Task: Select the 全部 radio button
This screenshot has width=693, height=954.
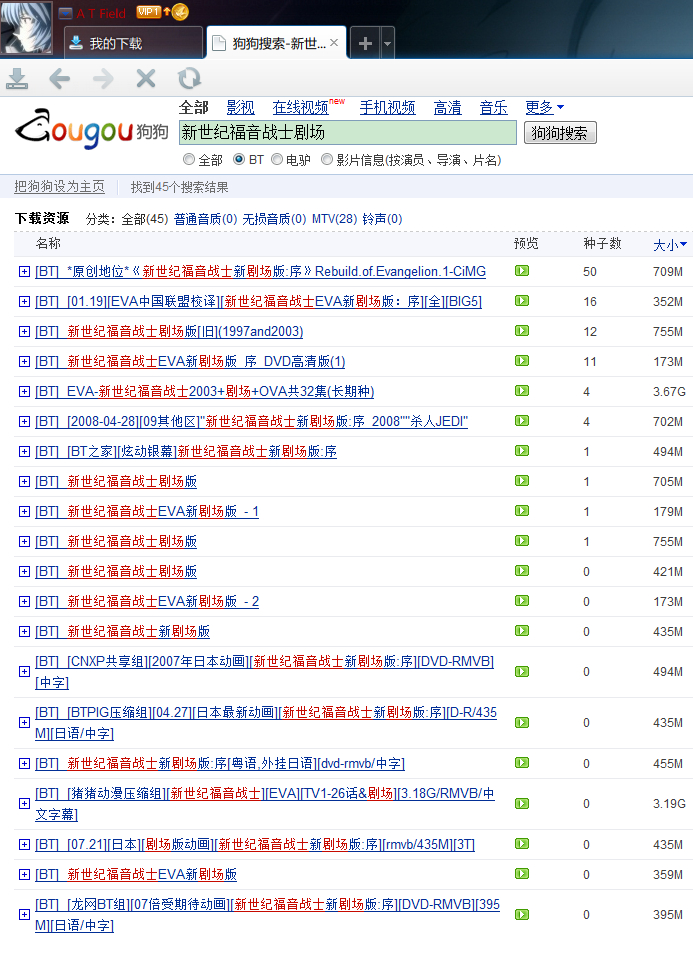Action: pyautogui.click(x=189, y=159)
